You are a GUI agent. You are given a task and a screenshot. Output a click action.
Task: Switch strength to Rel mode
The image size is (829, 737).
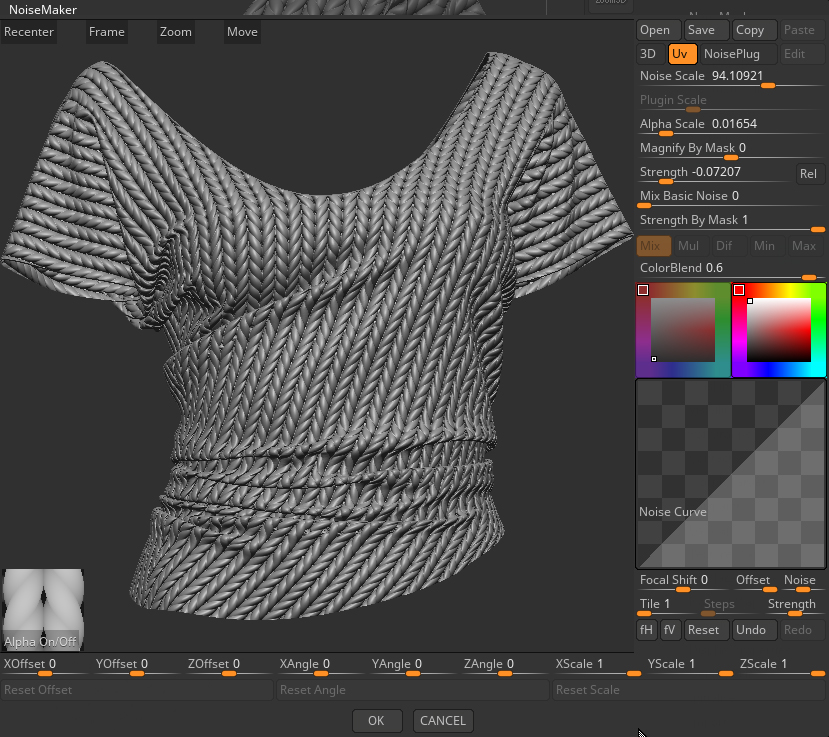point(809,173)
